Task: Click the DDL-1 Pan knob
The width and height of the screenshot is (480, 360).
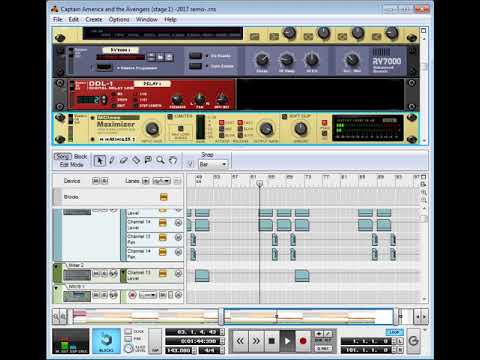Action: coord(199,99)
